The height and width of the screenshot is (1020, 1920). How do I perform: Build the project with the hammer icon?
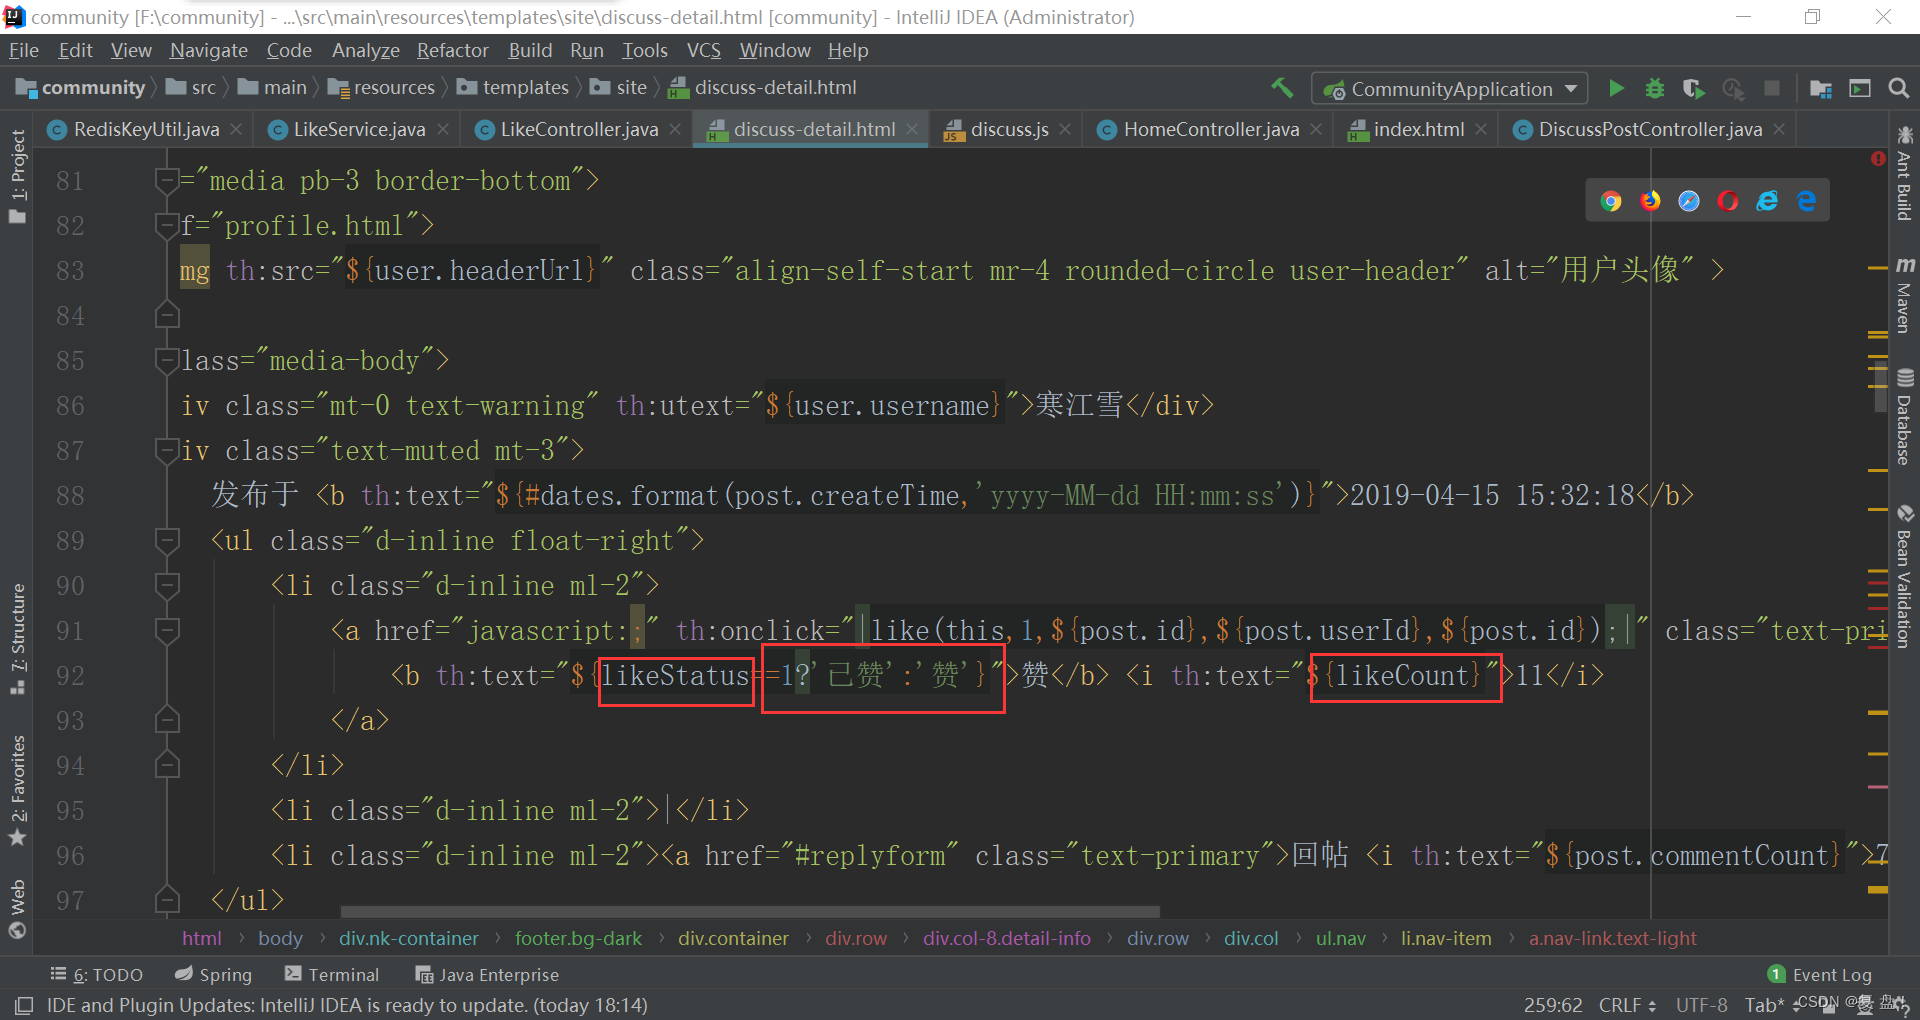click(1282, 88)
